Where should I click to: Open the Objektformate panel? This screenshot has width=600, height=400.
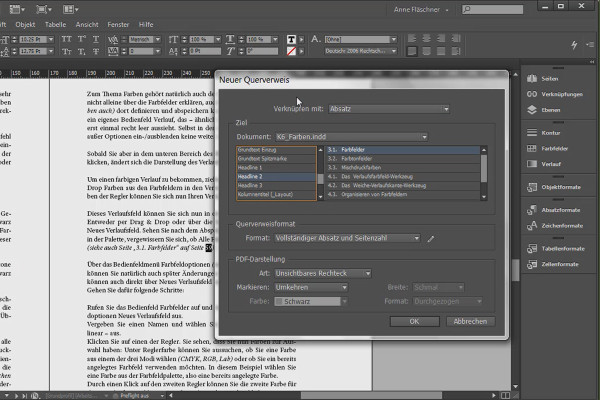click(554, 187)
